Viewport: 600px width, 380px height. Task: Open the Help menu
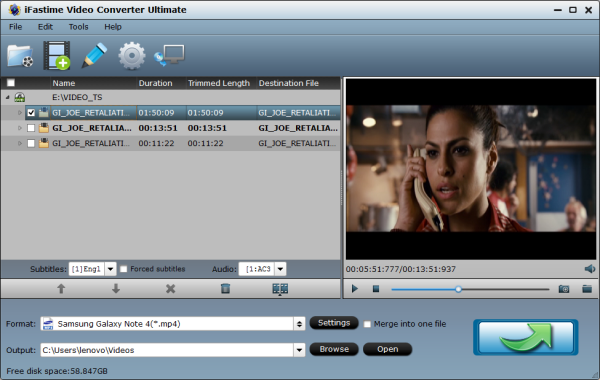point(113,27)
